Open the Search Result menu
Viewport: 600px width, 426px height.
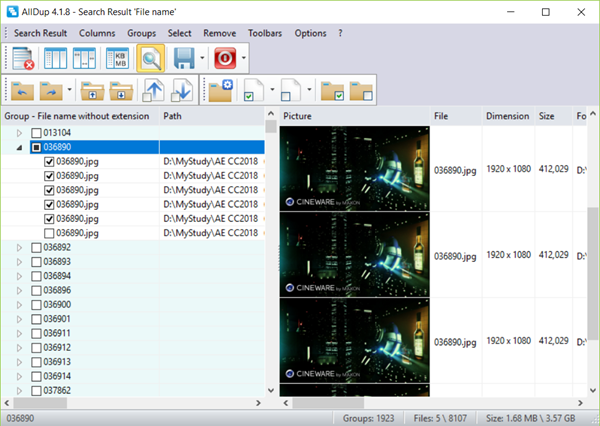point(41,33)
